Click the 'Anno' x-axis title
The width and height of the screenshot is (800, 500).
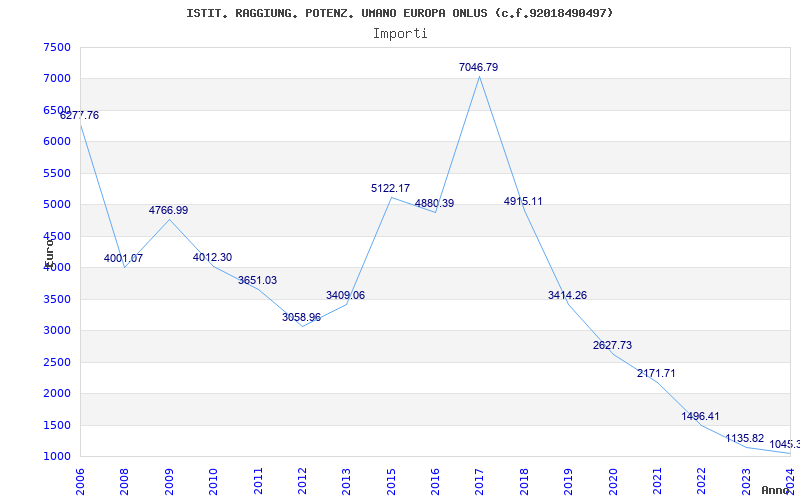[x=775, y=490]
